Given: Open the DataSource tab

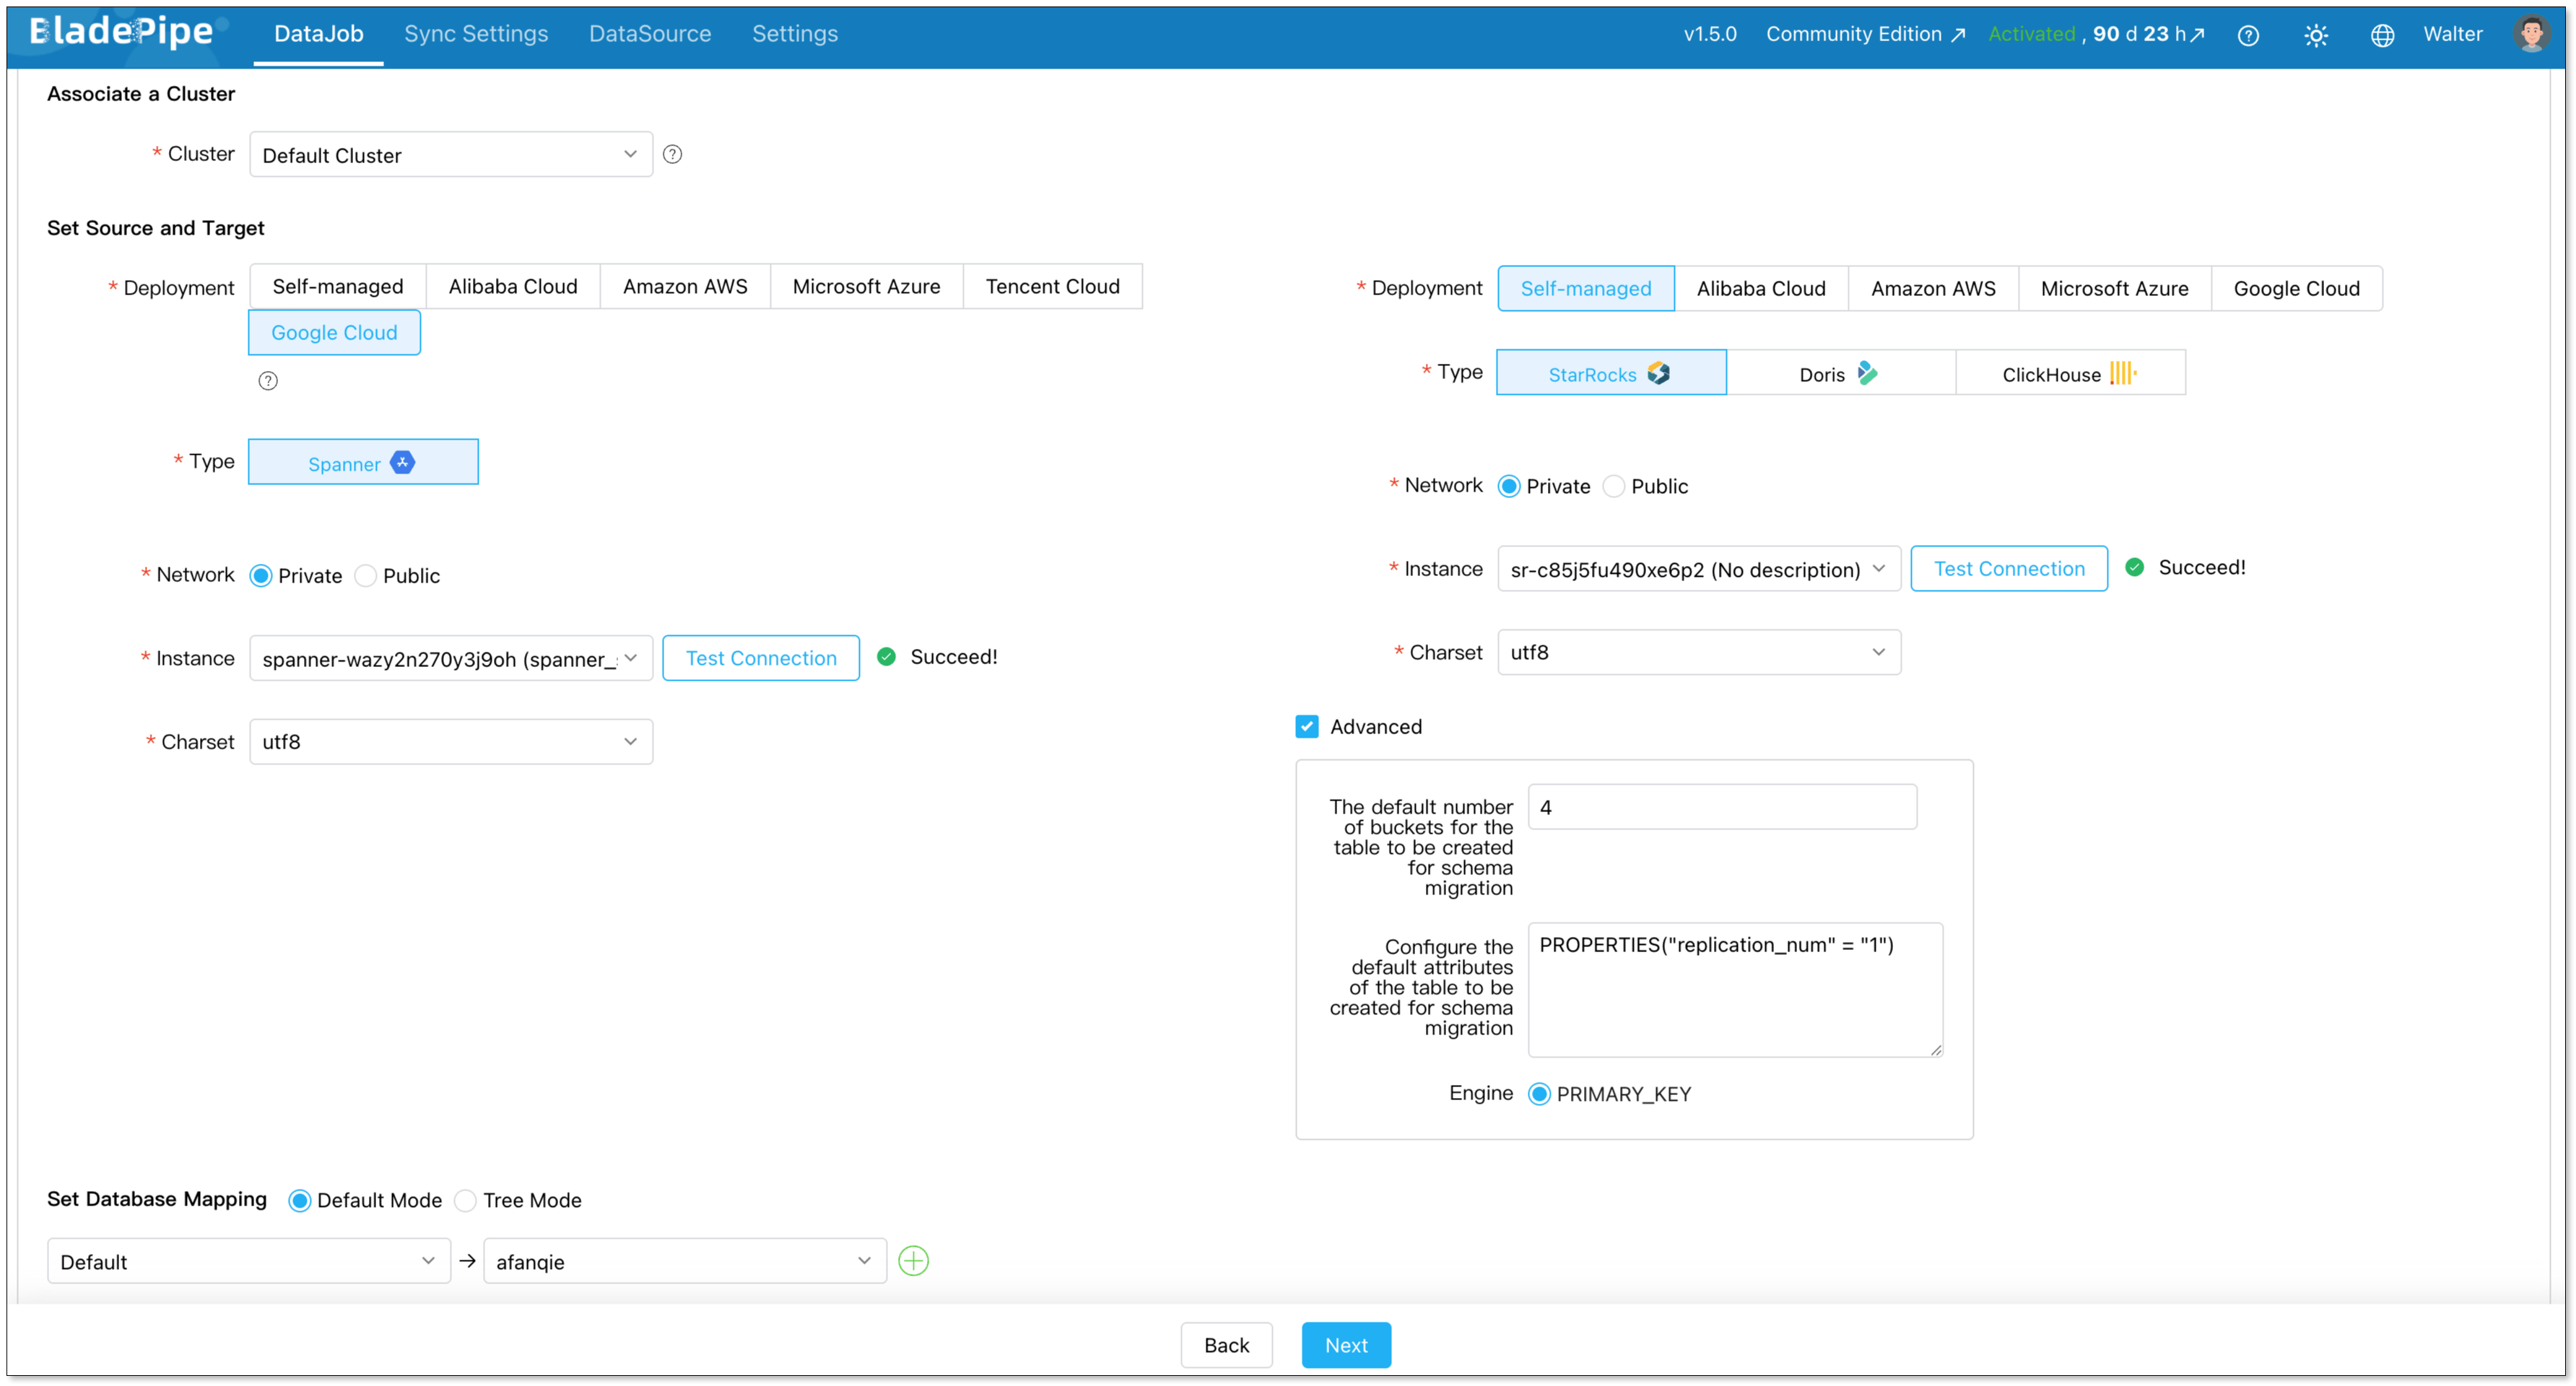Looking at the screenshot, I should tap(650, 34).
